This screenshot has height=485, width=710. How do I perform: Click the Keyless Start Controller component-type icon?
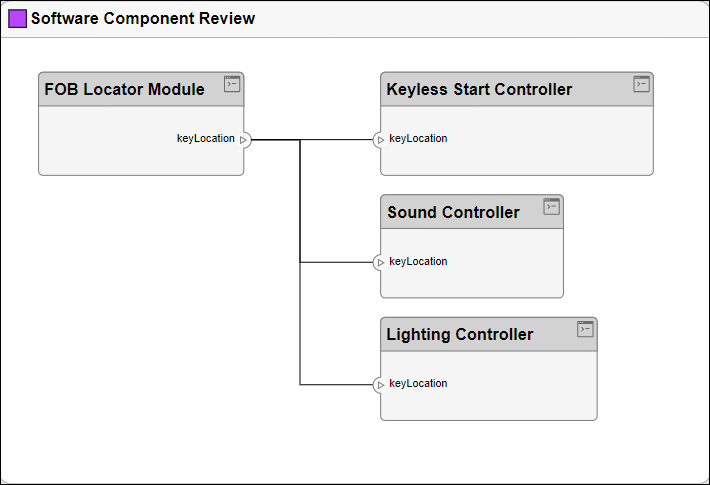642,84
